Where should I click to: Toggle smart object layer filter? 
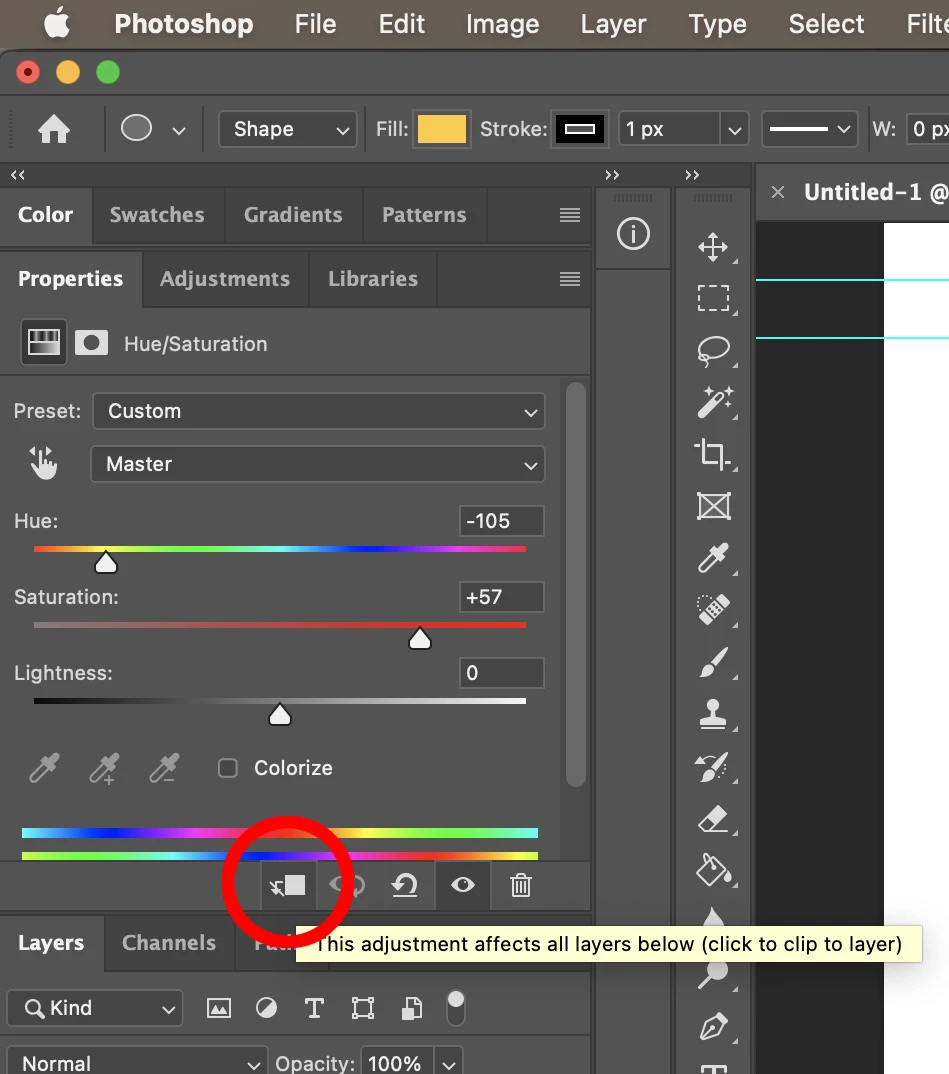pos(411,1008)
